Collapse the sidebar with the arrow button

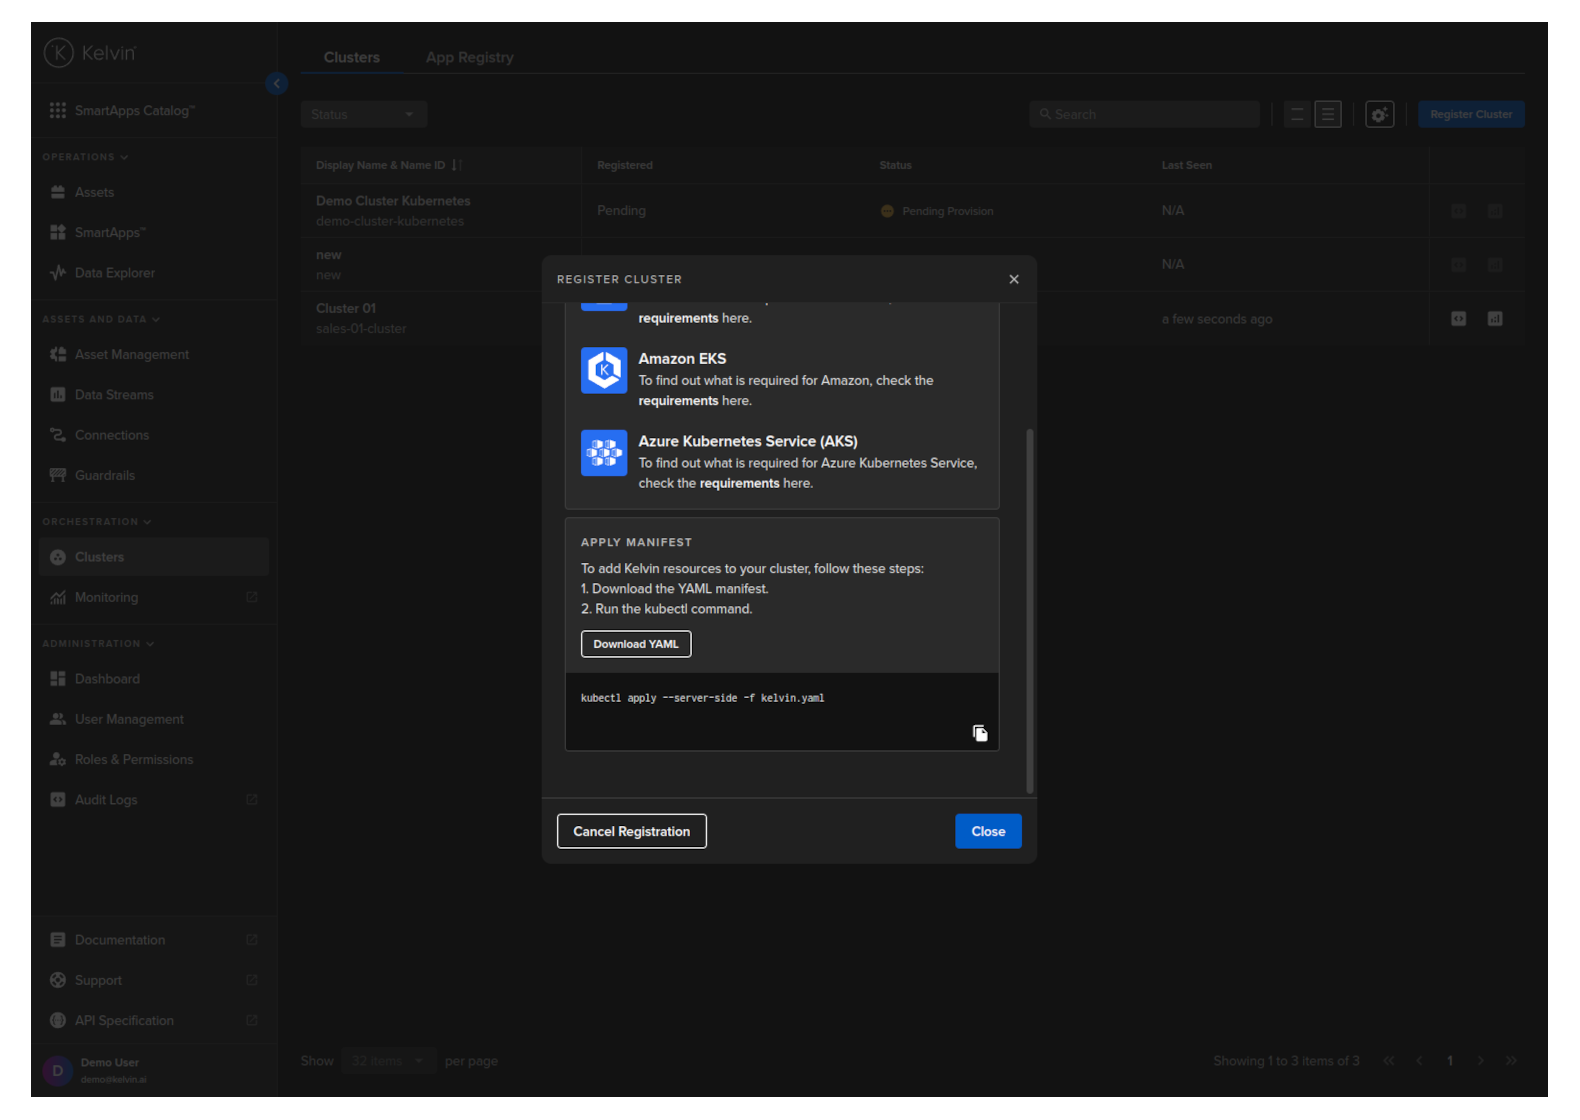click(277, 84)
